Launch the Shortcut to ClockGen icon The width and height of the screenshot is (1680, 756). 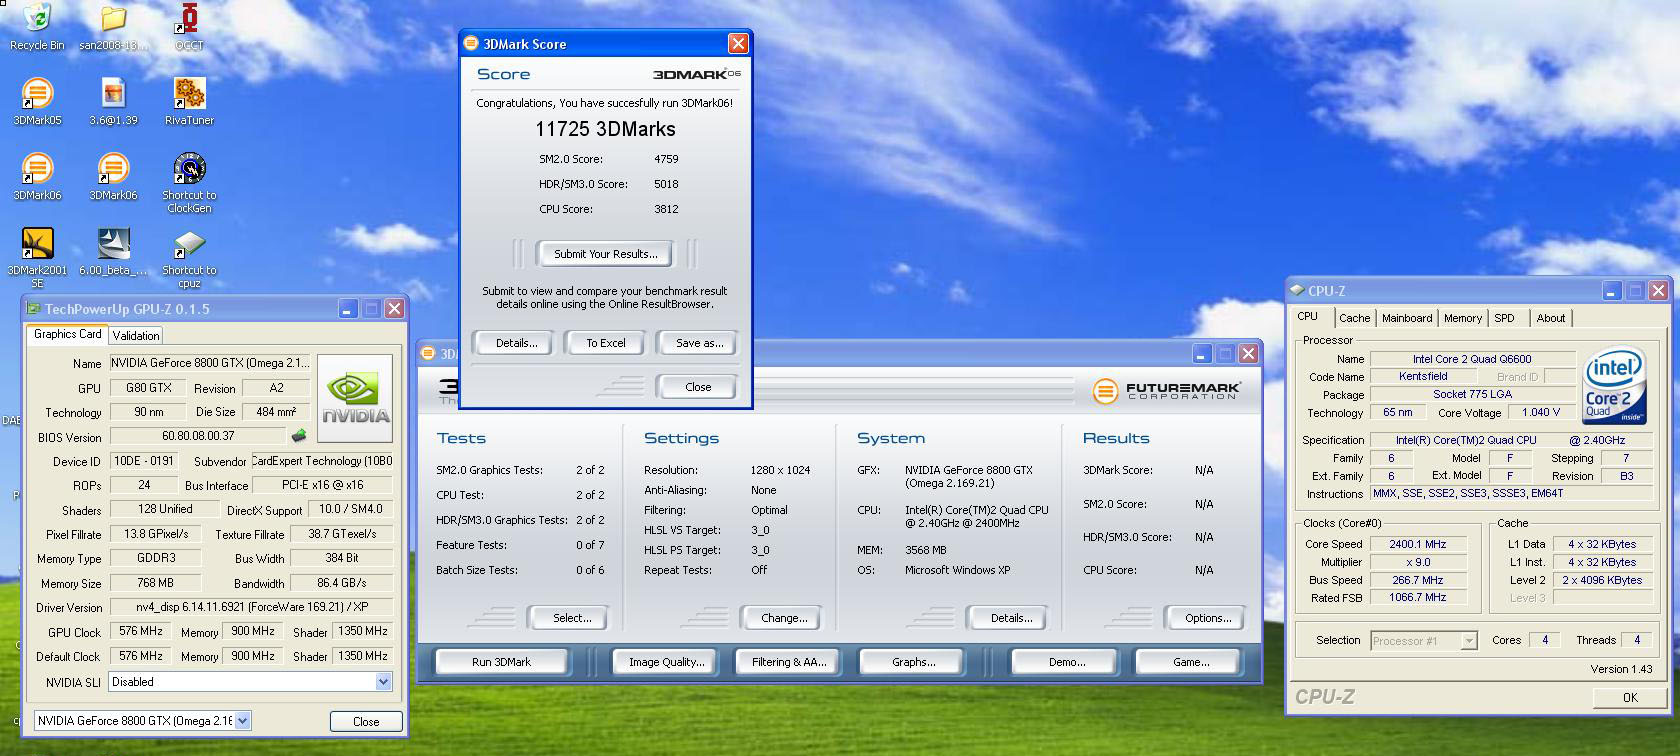click(189, 182)
